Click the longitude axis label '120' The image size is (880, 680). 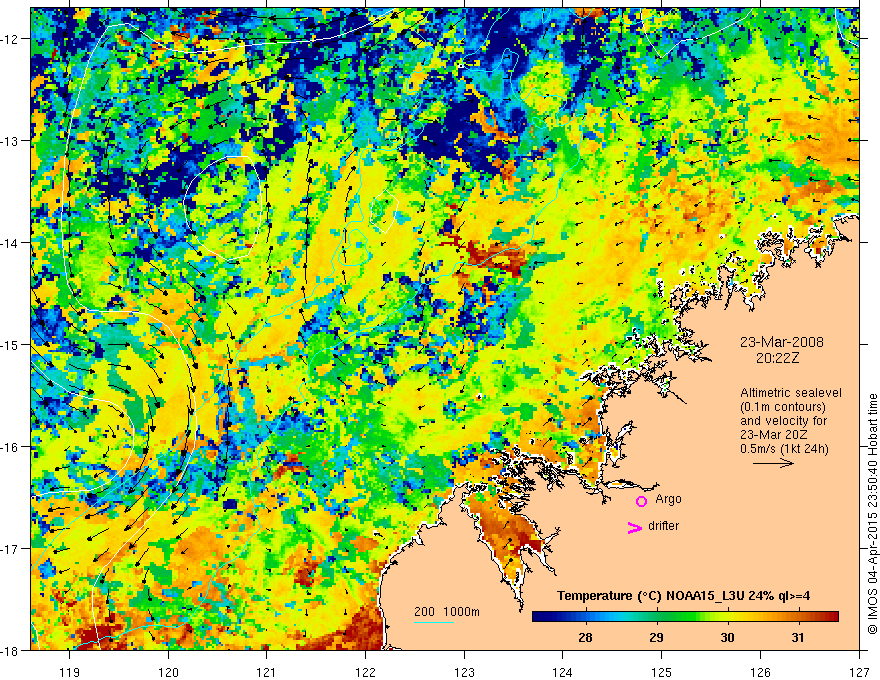click(x=168, y=672)
